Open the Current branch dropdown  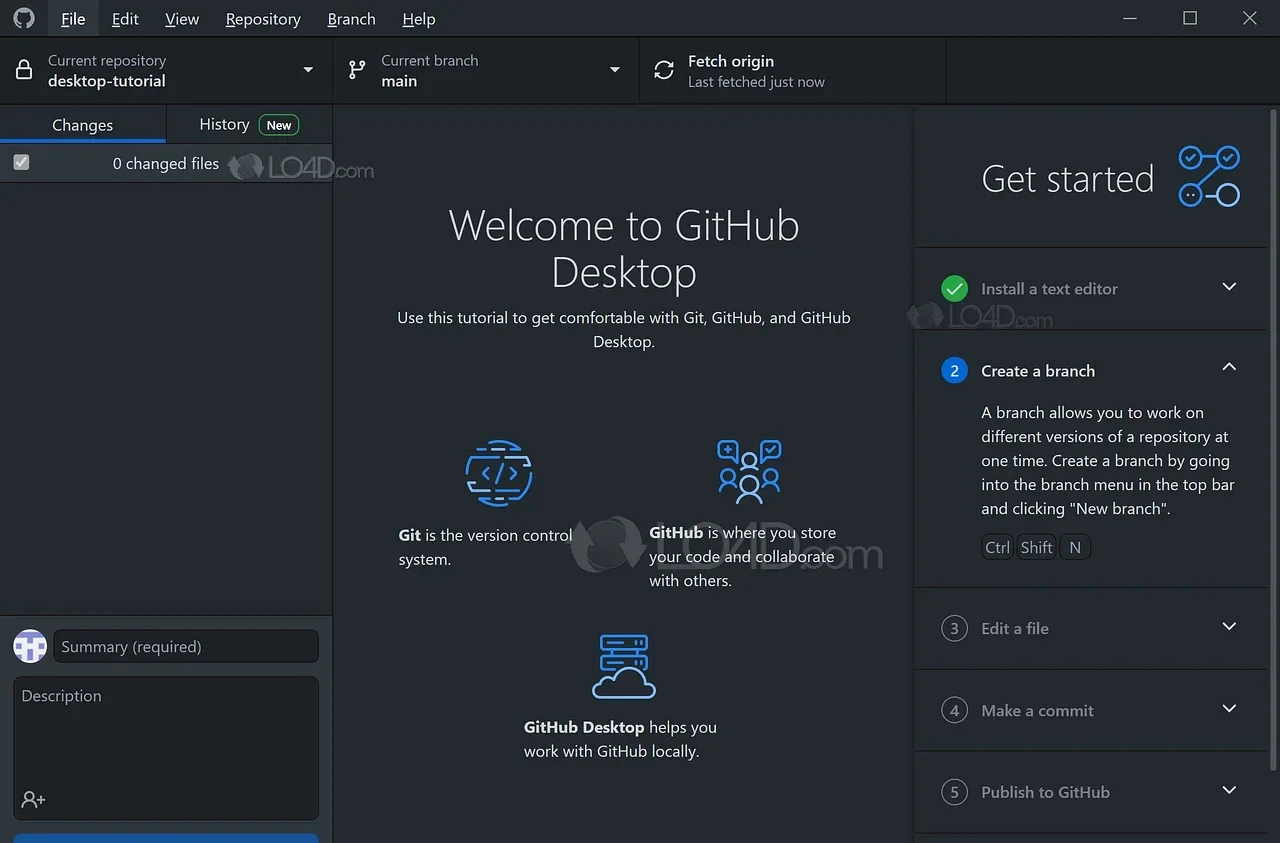(613, 70)
